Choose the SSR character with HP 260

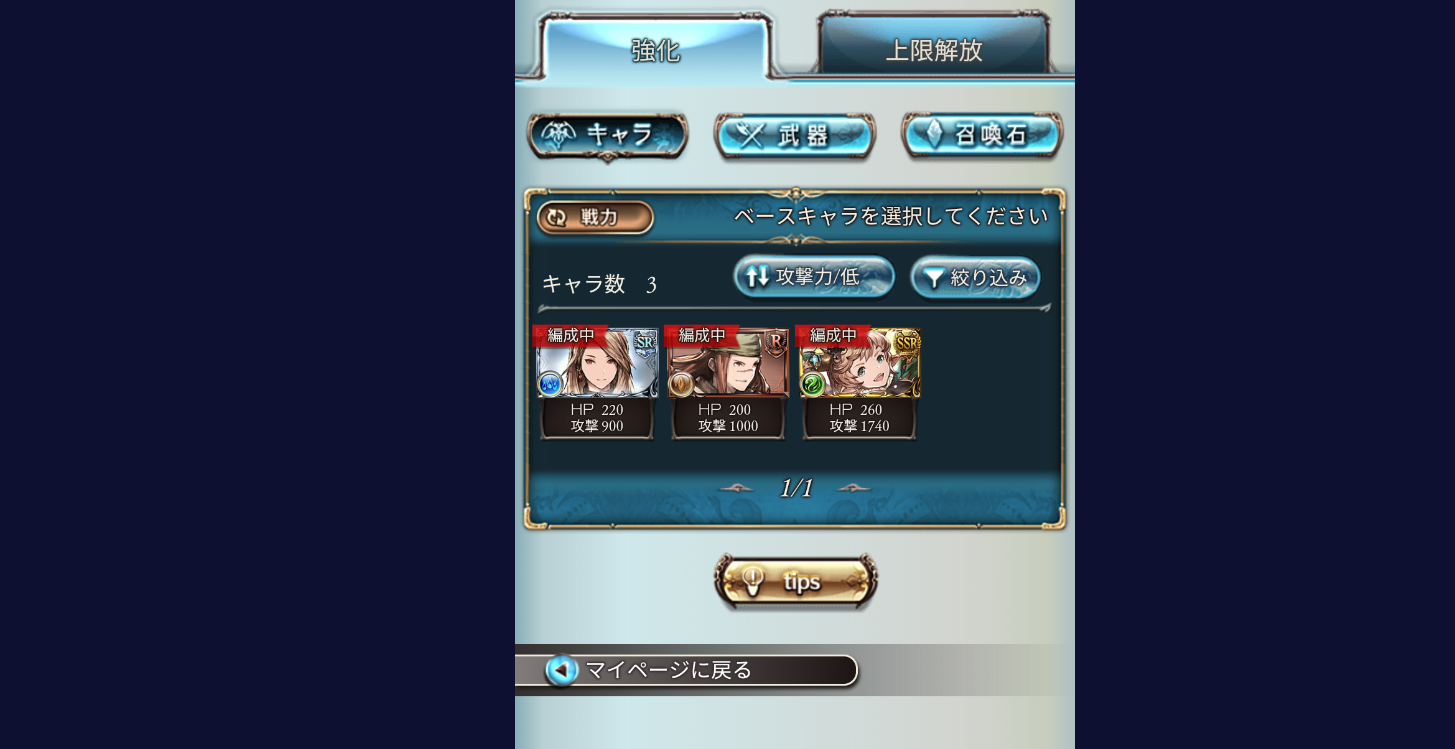click(x=859, y=382)
